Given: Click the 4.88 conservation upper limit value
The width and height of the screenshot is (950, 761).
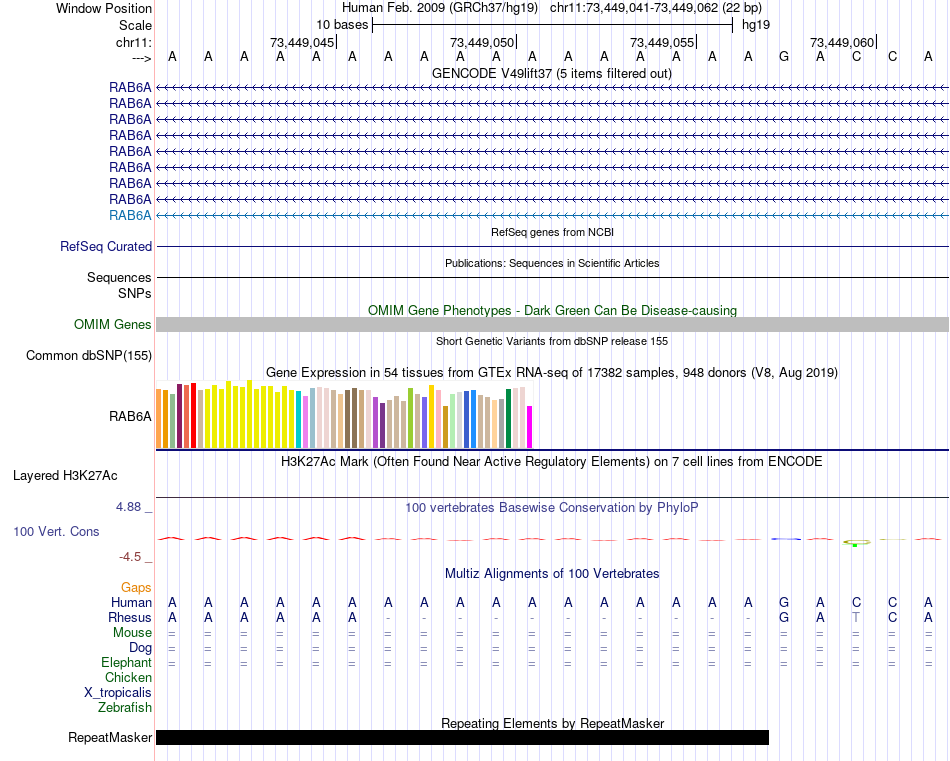Looking at the screenshot, I should point(128,507).
